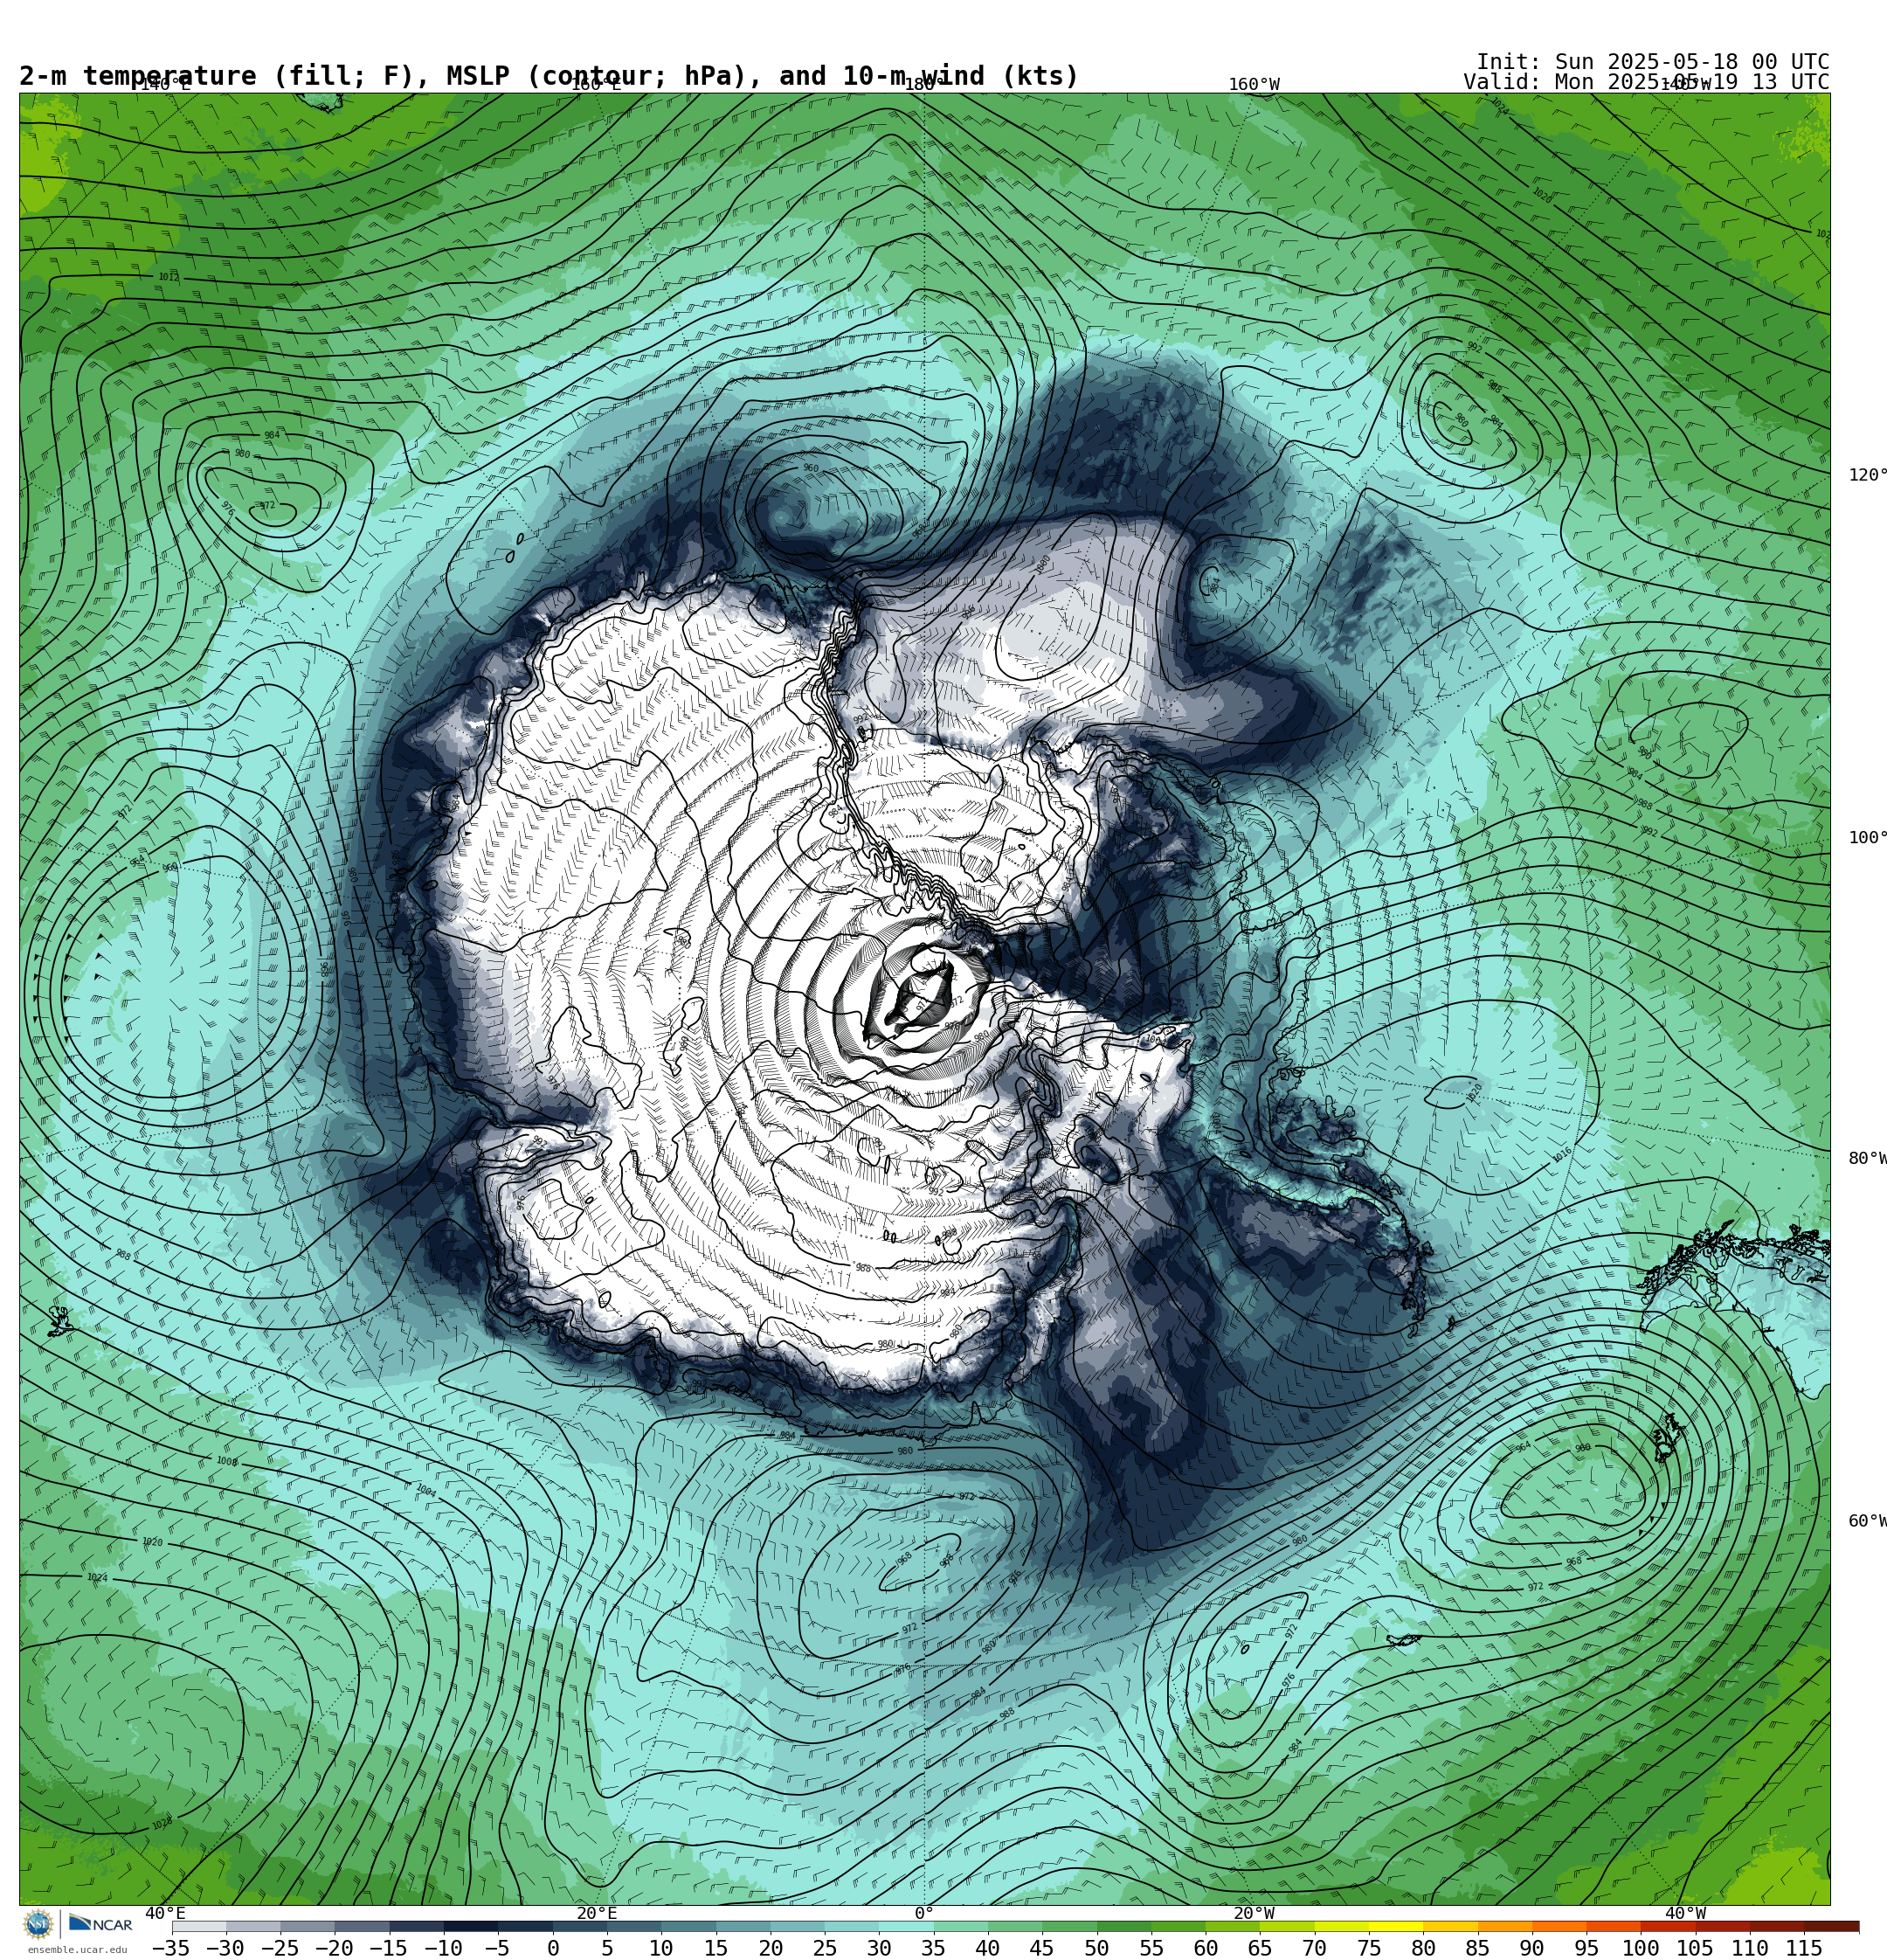Click the '120°' label on the right axis
Viewport: 1887px width, 1960px height.
(x=1867, y=475)
